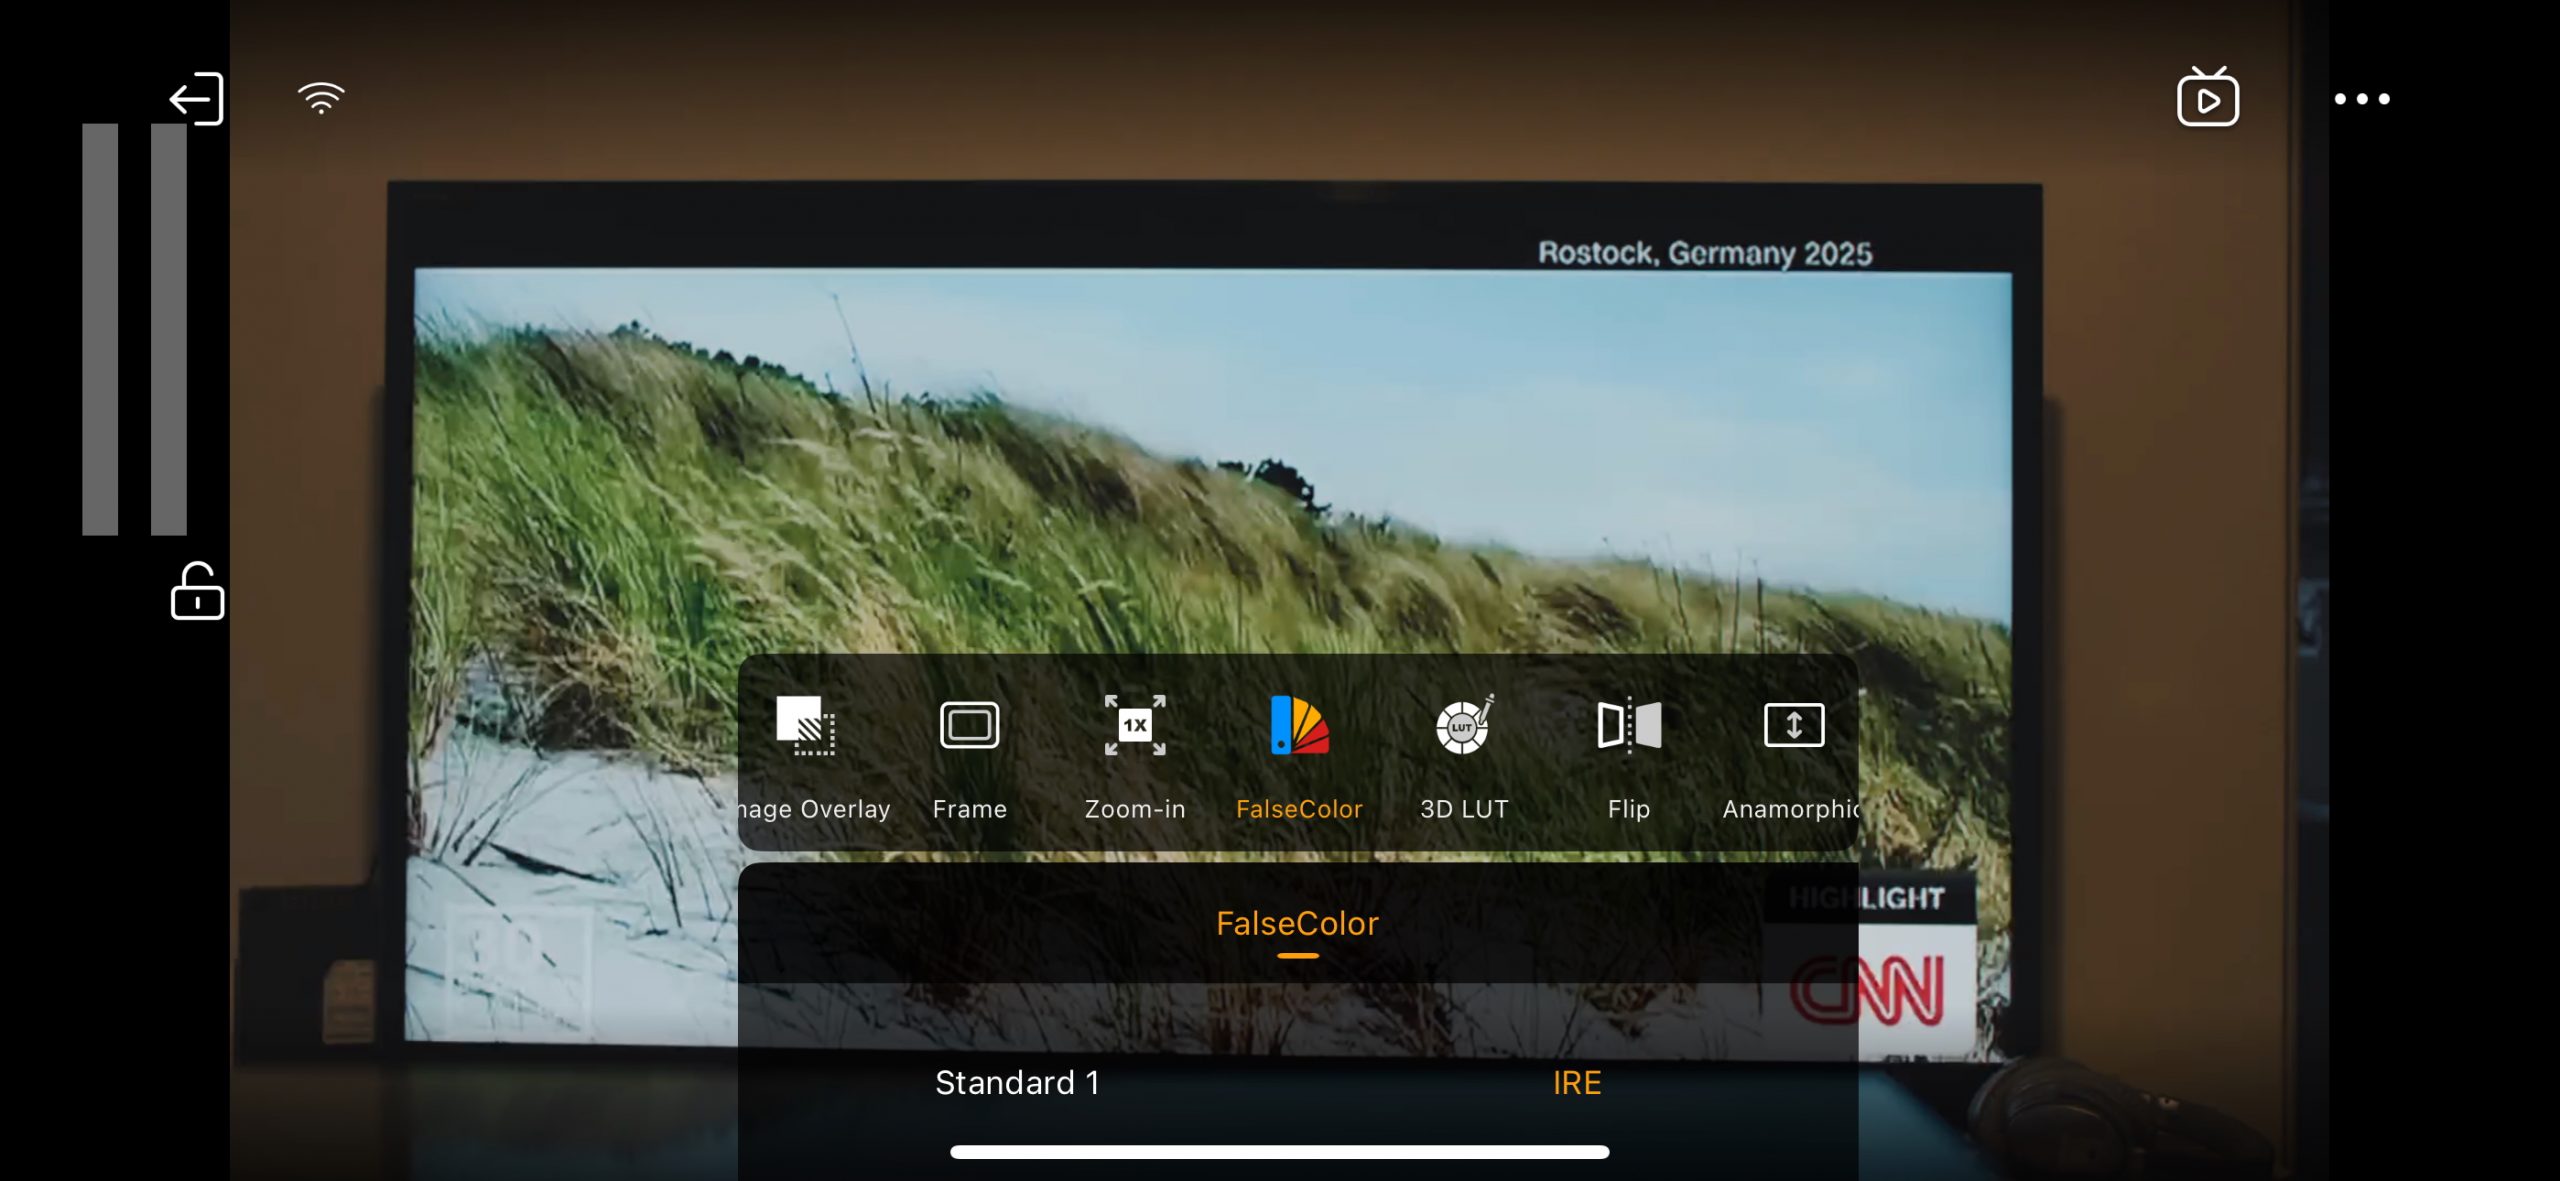
Task: Tap the bottom home indicator bar
Action: pos(1279,1152)
